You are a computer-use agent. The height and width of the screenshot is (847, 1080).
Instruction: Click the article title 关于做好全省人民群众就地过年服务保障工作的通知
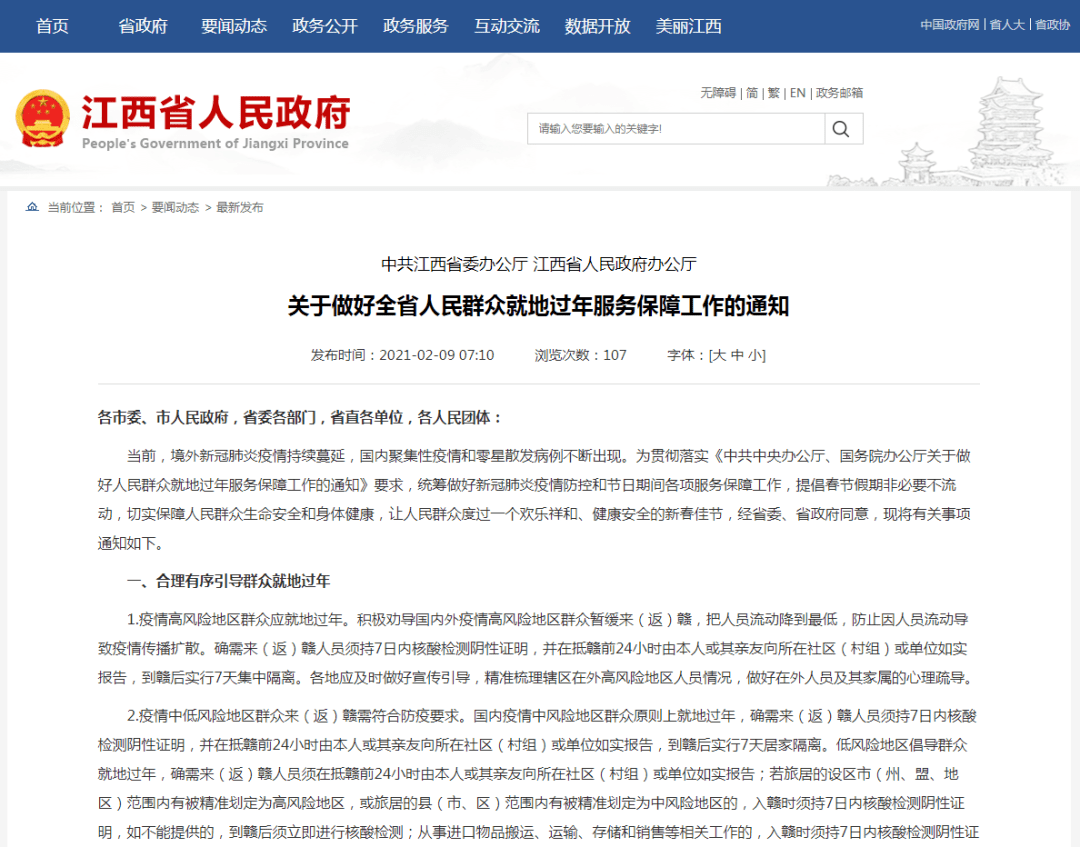[538, 306]
